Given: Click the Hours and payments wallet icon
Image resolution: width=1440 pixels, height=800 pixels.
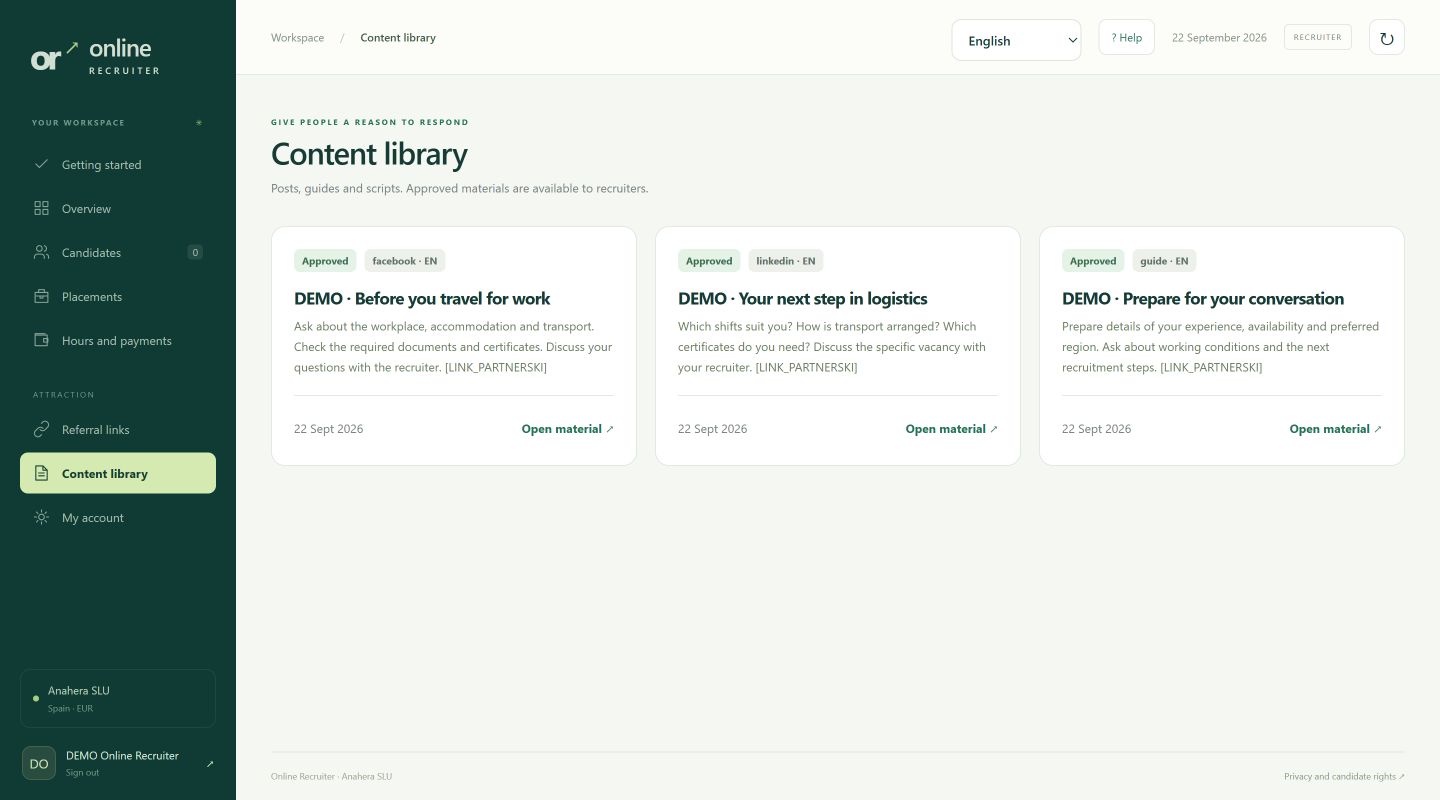Looking at the screenshot, I should click(x=41, y=340).
